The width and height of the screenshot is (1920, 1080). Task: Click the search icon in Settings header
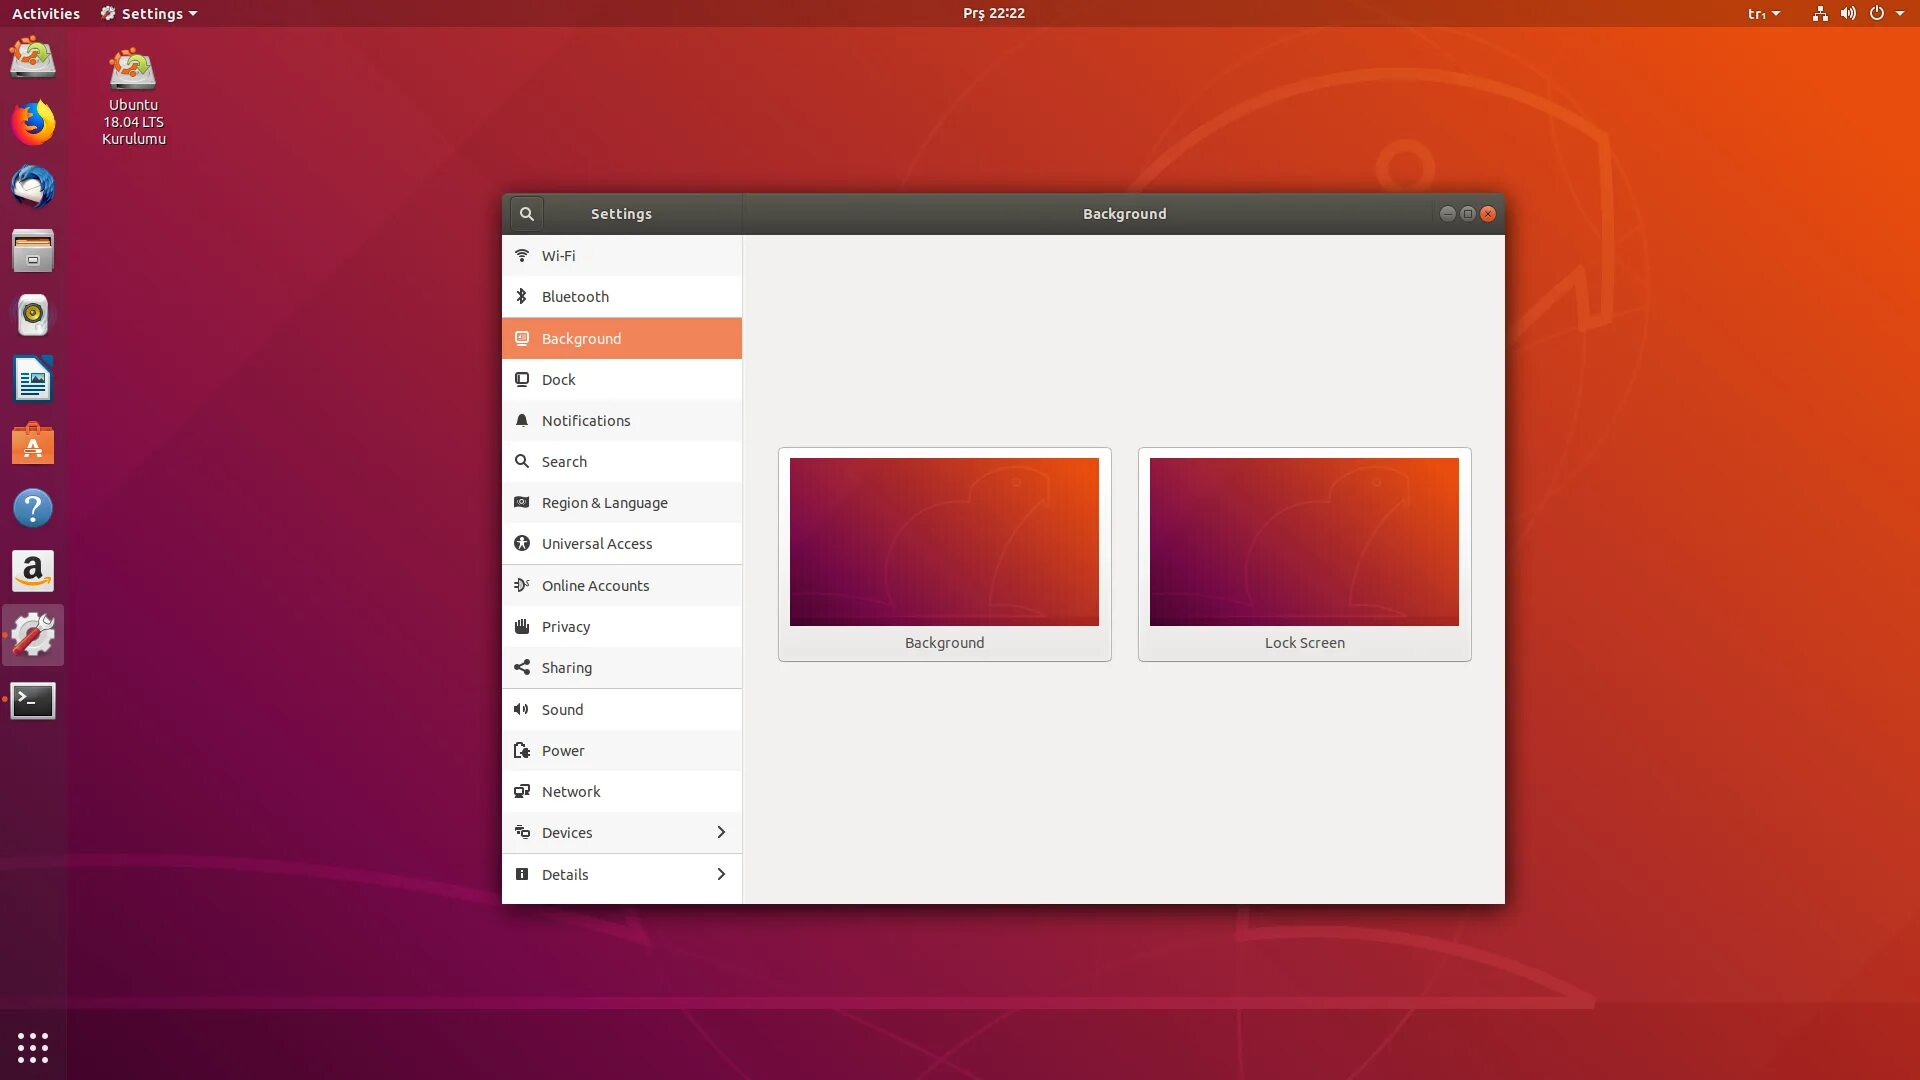(x=526, y=214)
